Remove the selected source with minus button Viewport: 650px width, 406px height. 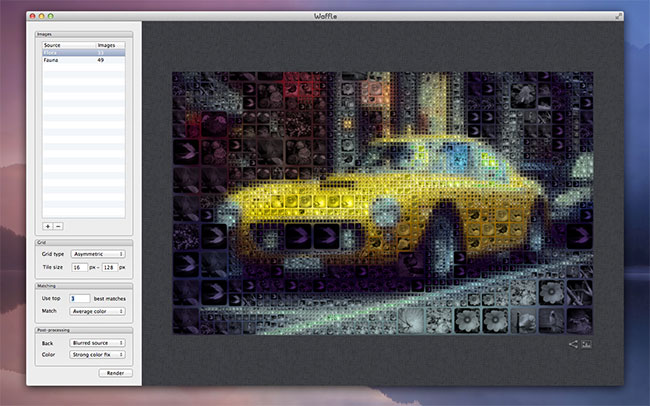58,227
